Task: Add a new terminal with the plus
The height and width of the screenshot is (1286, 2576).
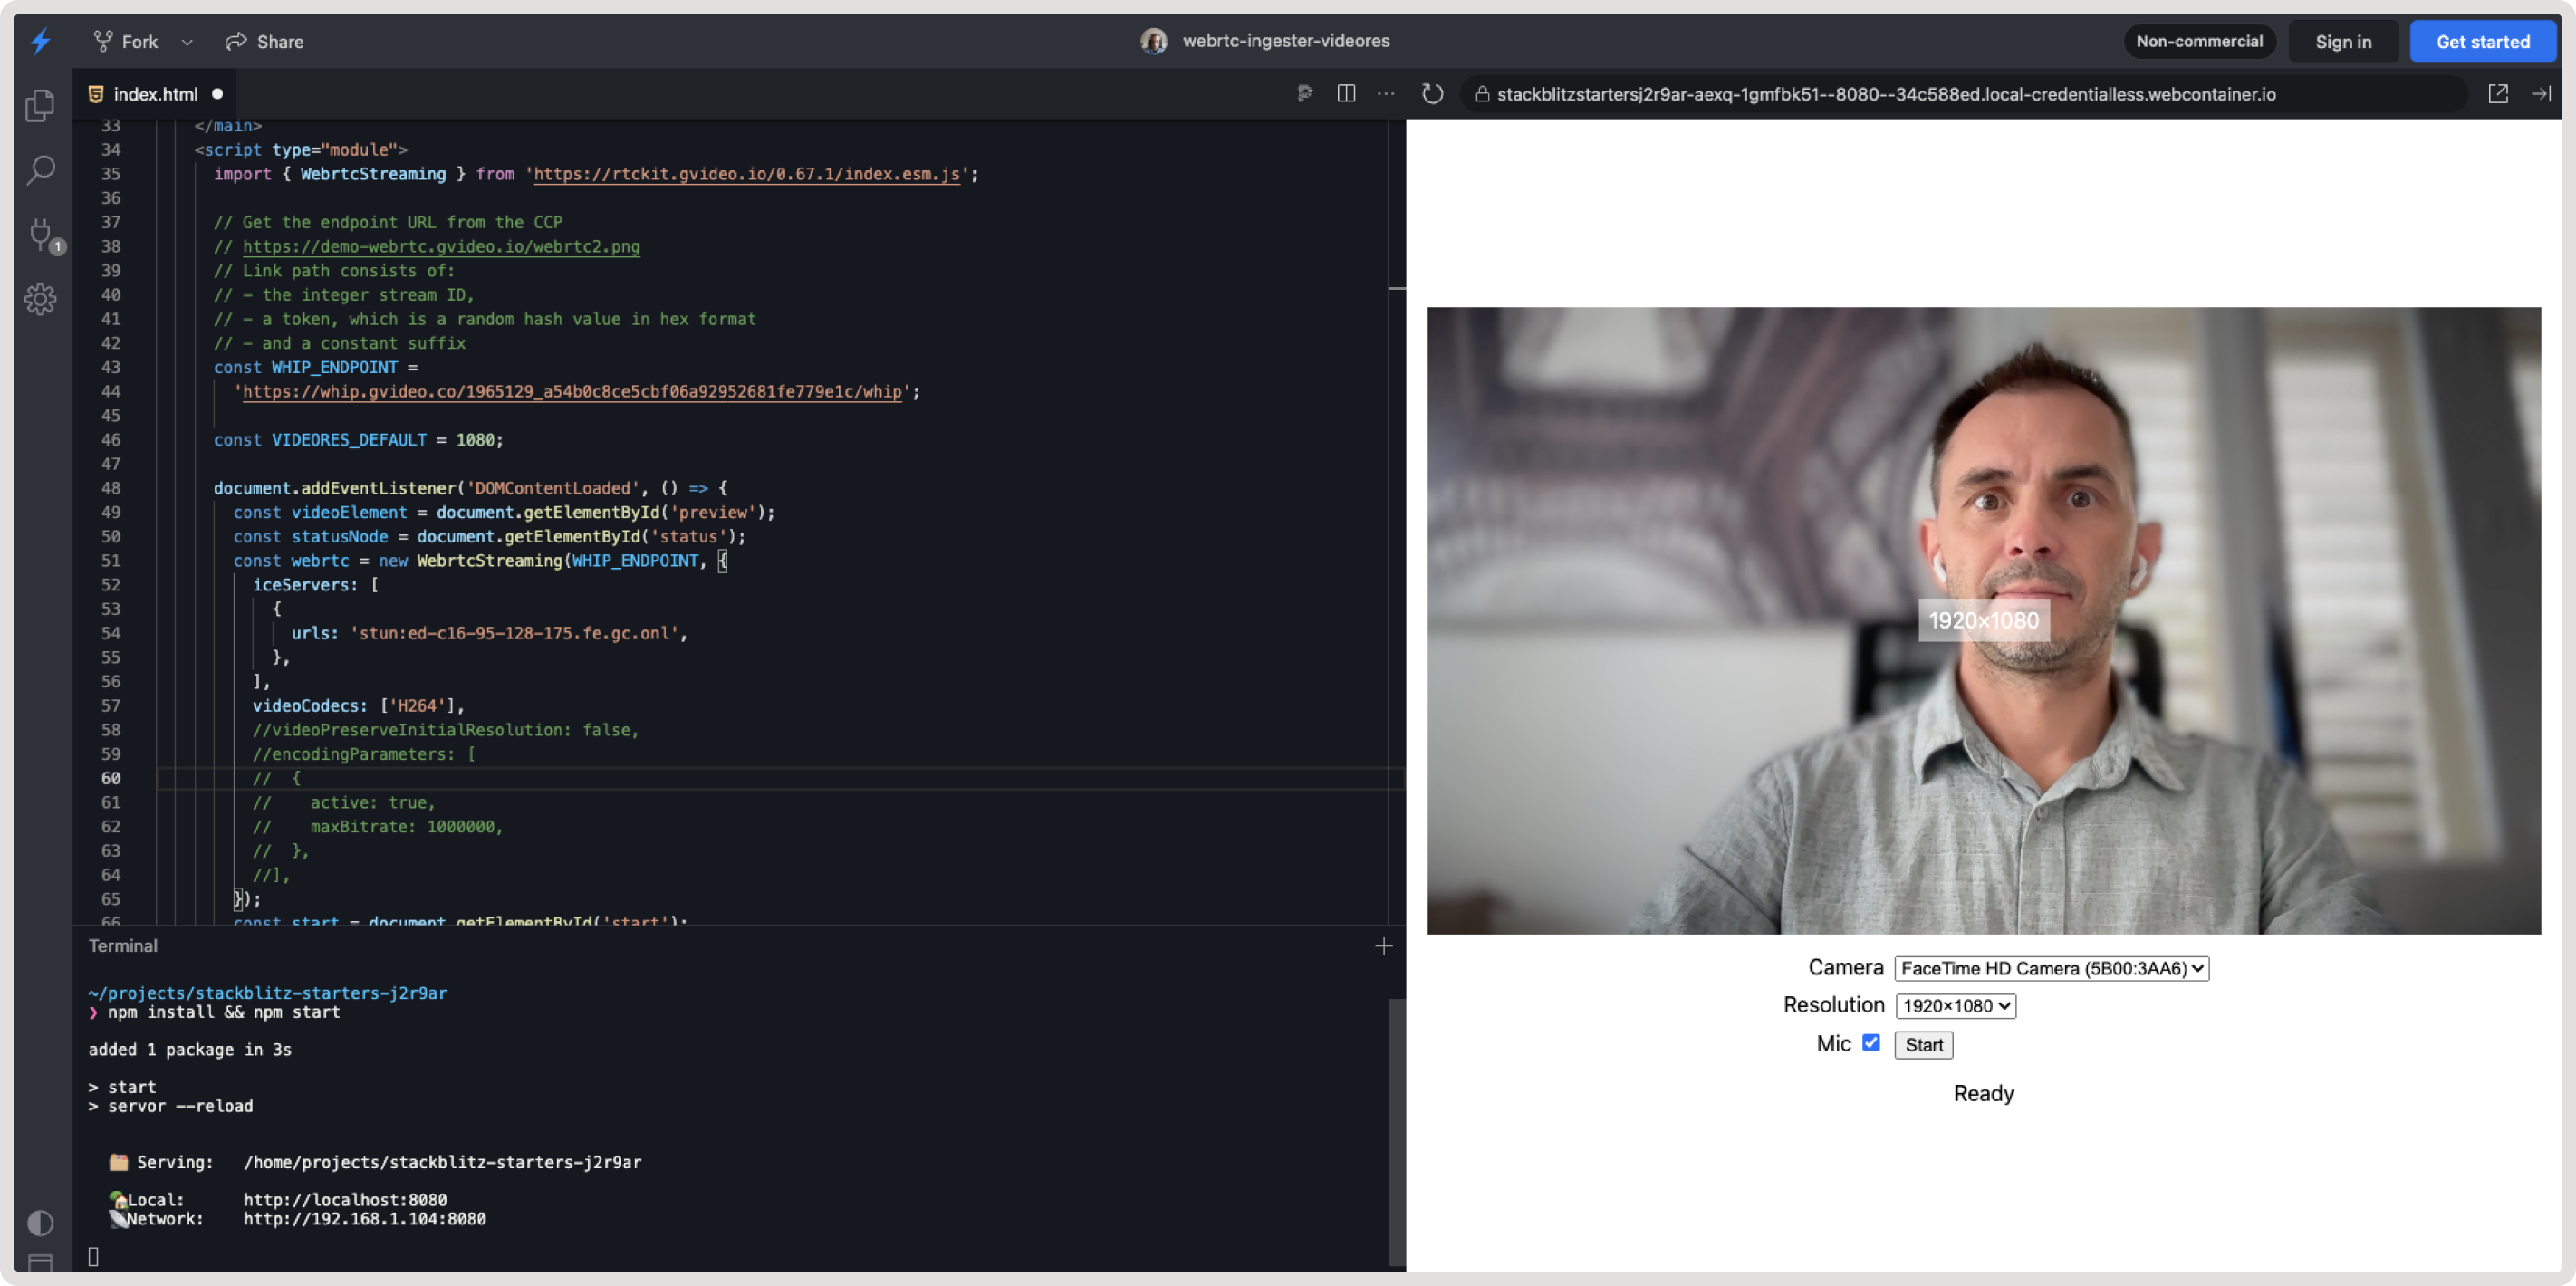Action: pos(1383,945)
